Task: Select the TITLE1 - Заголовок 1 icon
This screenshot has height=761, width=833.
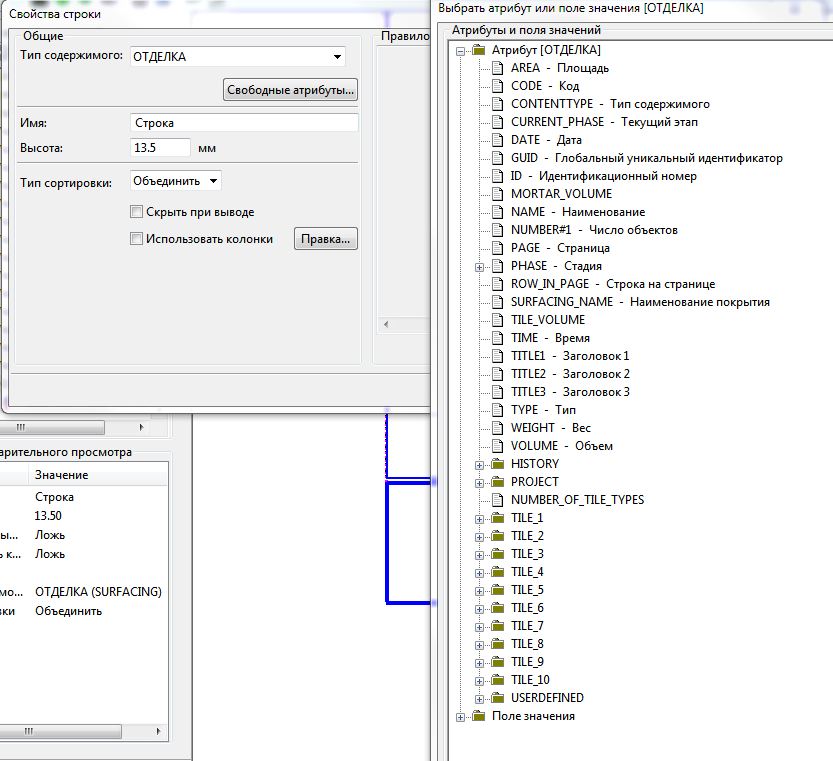Action: pyautogui.click(x=497, y=356)
